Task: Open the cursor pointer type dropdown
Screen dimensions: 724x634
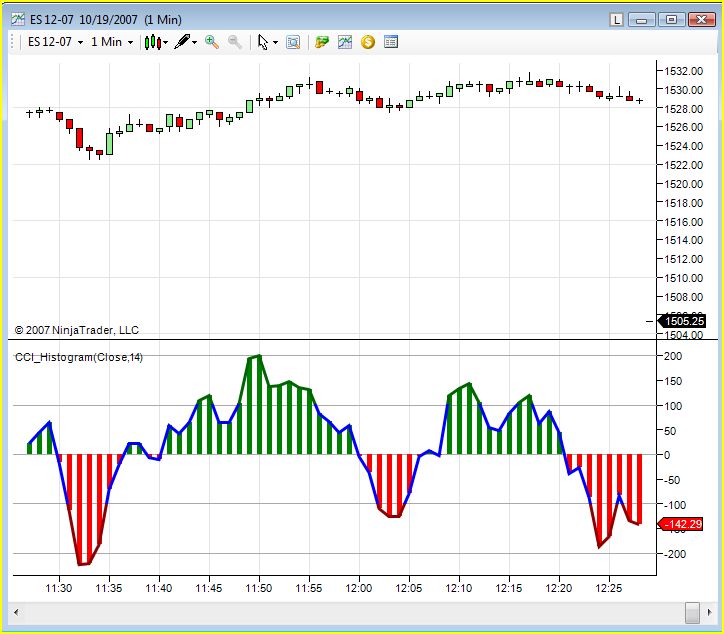Action: (x=267, y=42)
